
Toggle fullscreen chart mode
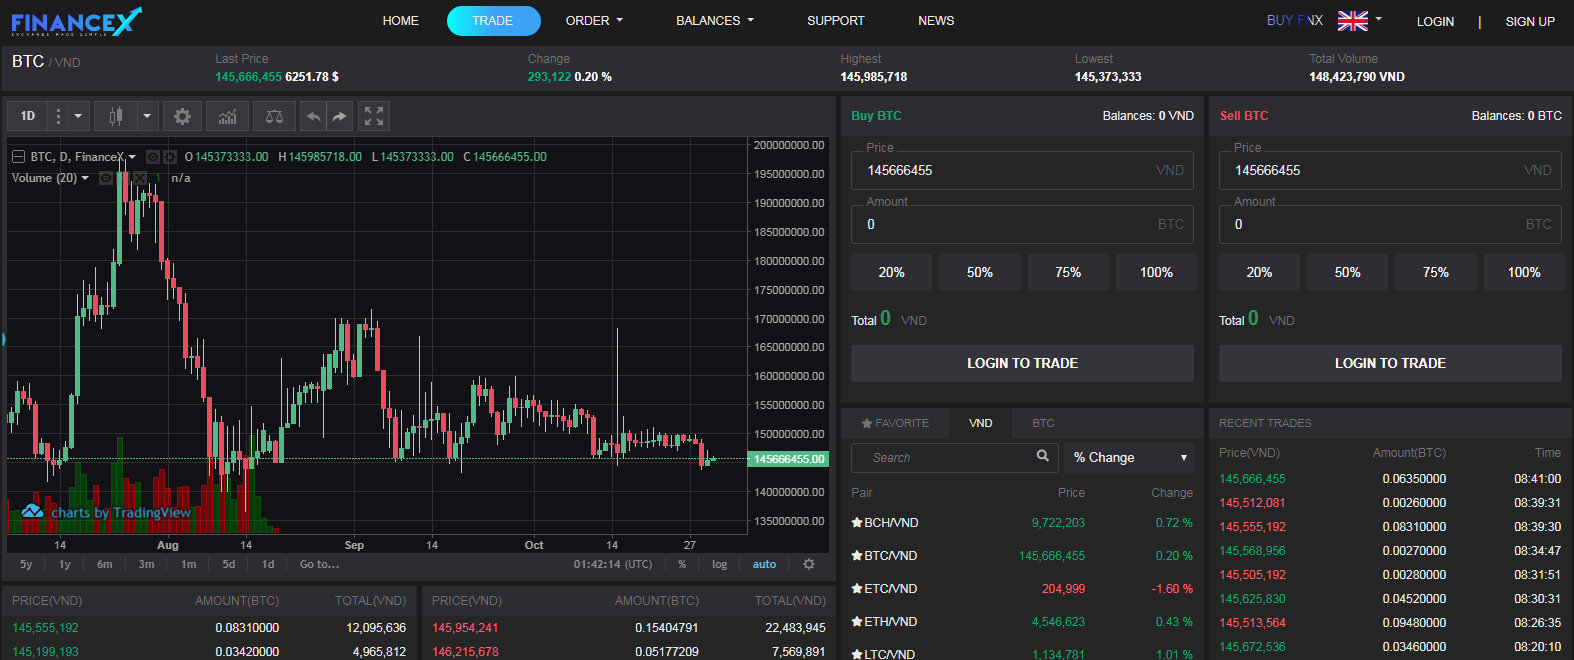[374, 116]
